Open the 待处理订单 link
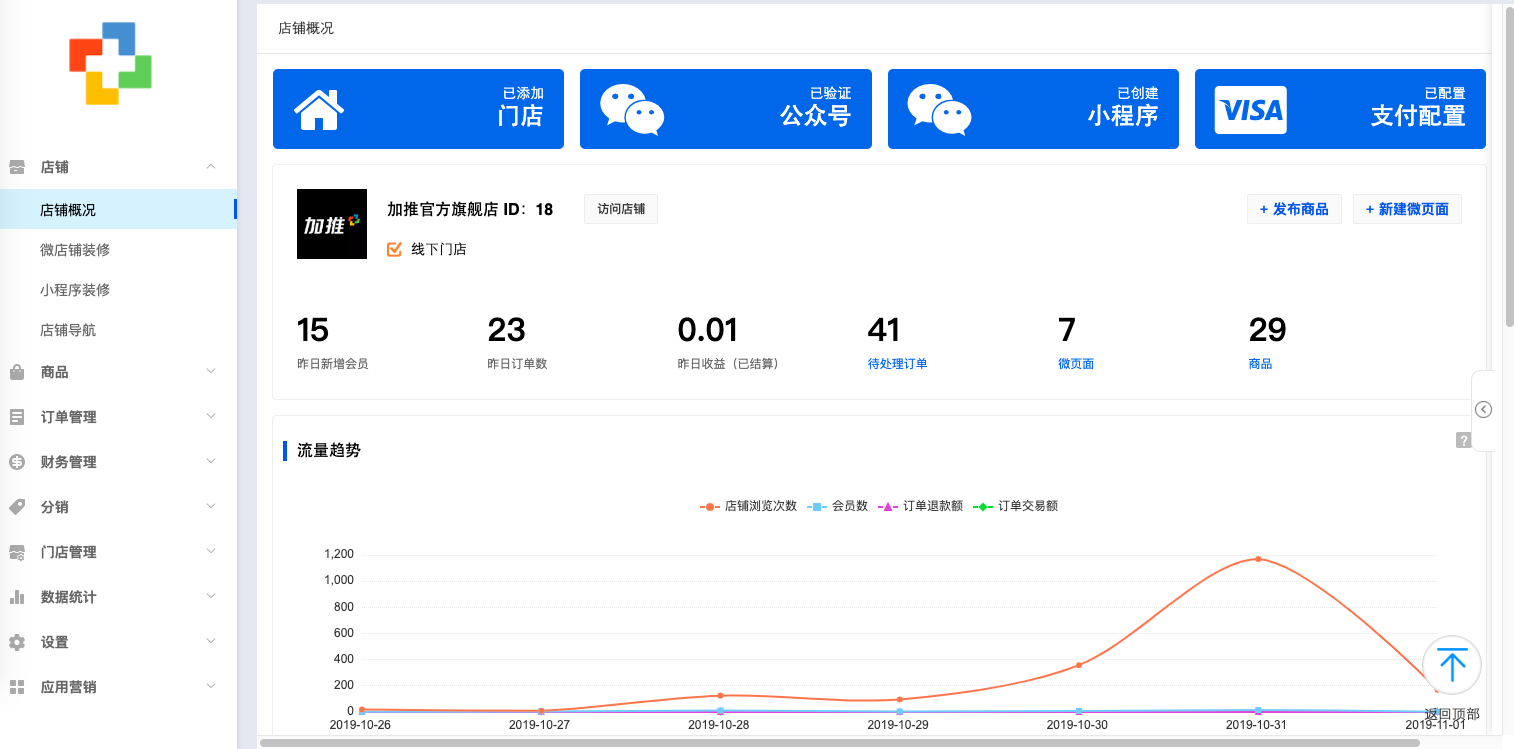 tap(897, 364)
